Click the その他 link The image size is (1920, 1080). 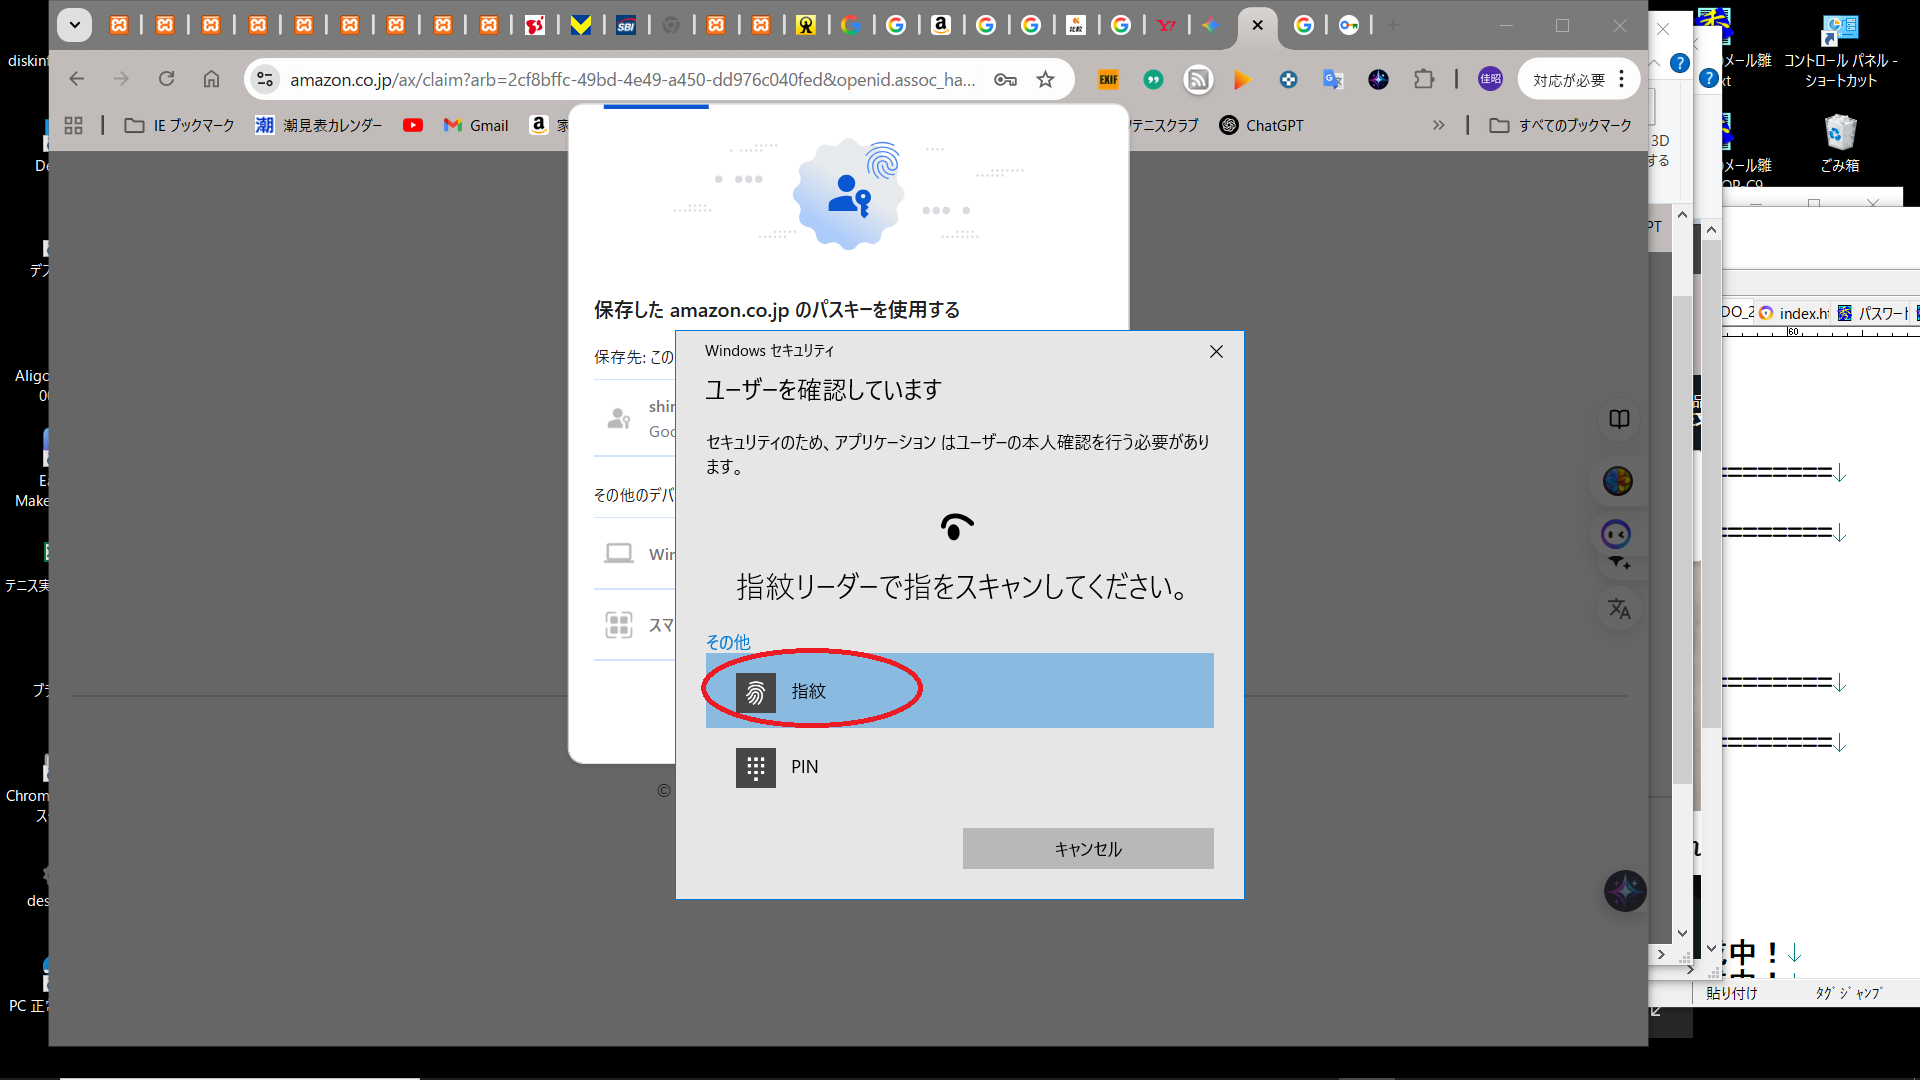pos(727,642)
